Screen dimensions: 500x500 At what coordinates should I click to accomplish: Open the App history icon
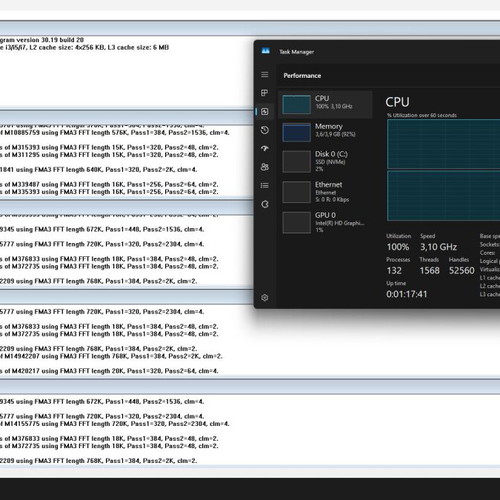tap(265, 130)
